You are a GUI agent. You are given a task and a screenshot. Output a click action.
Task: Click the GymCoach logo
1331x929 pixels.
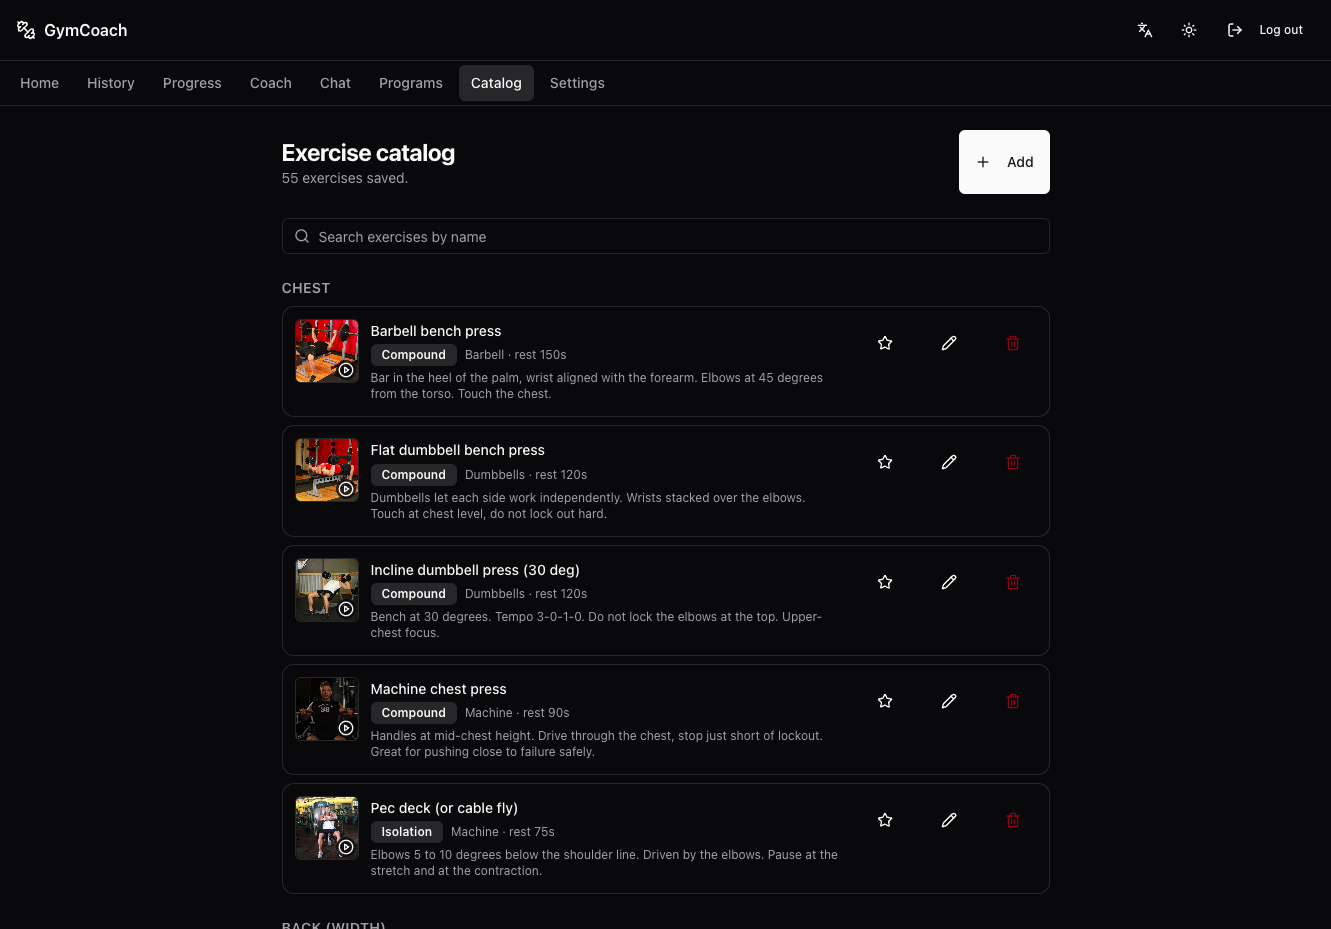(72, 30)
